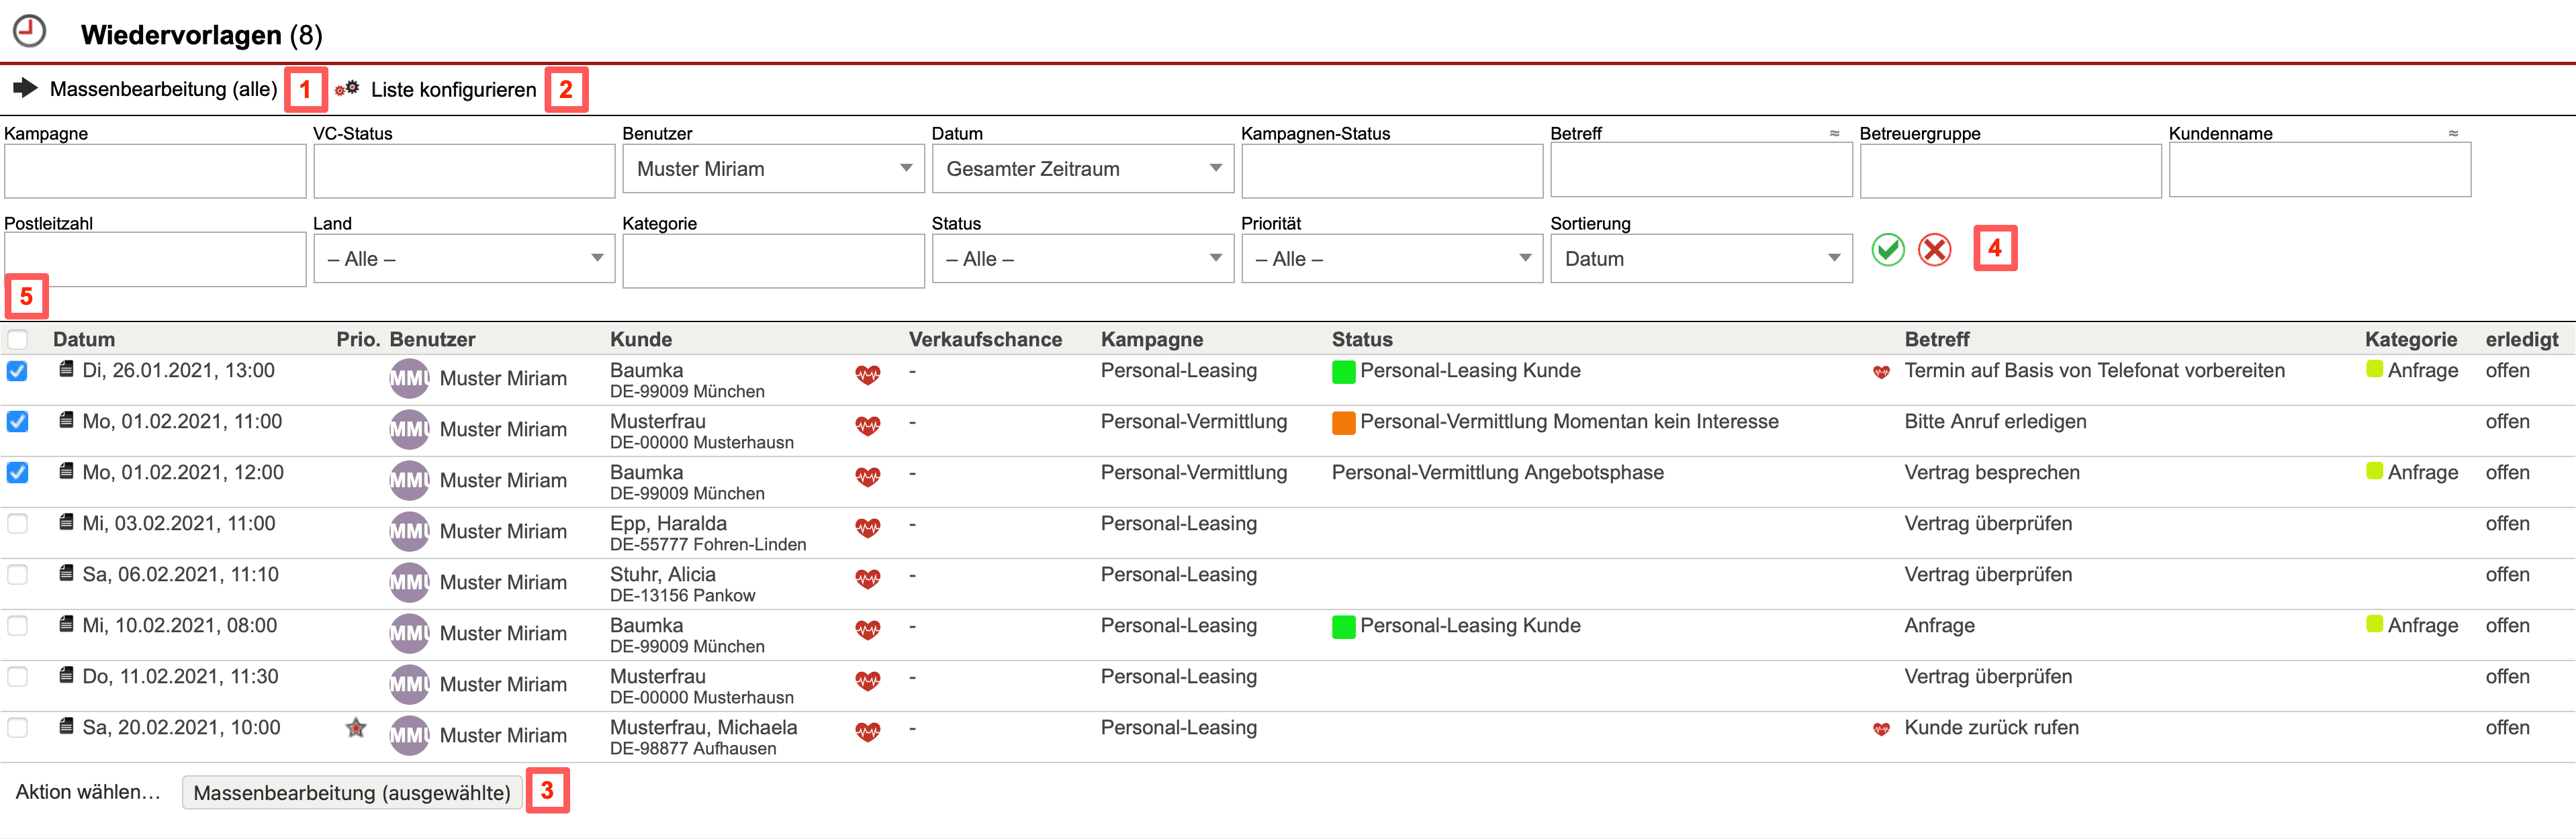Viewport: 2576px width, 839px height.
Task: Click the small heart icon before Kunde zurück rufen
Action: pyautogui.click(x=1881, y=729)
